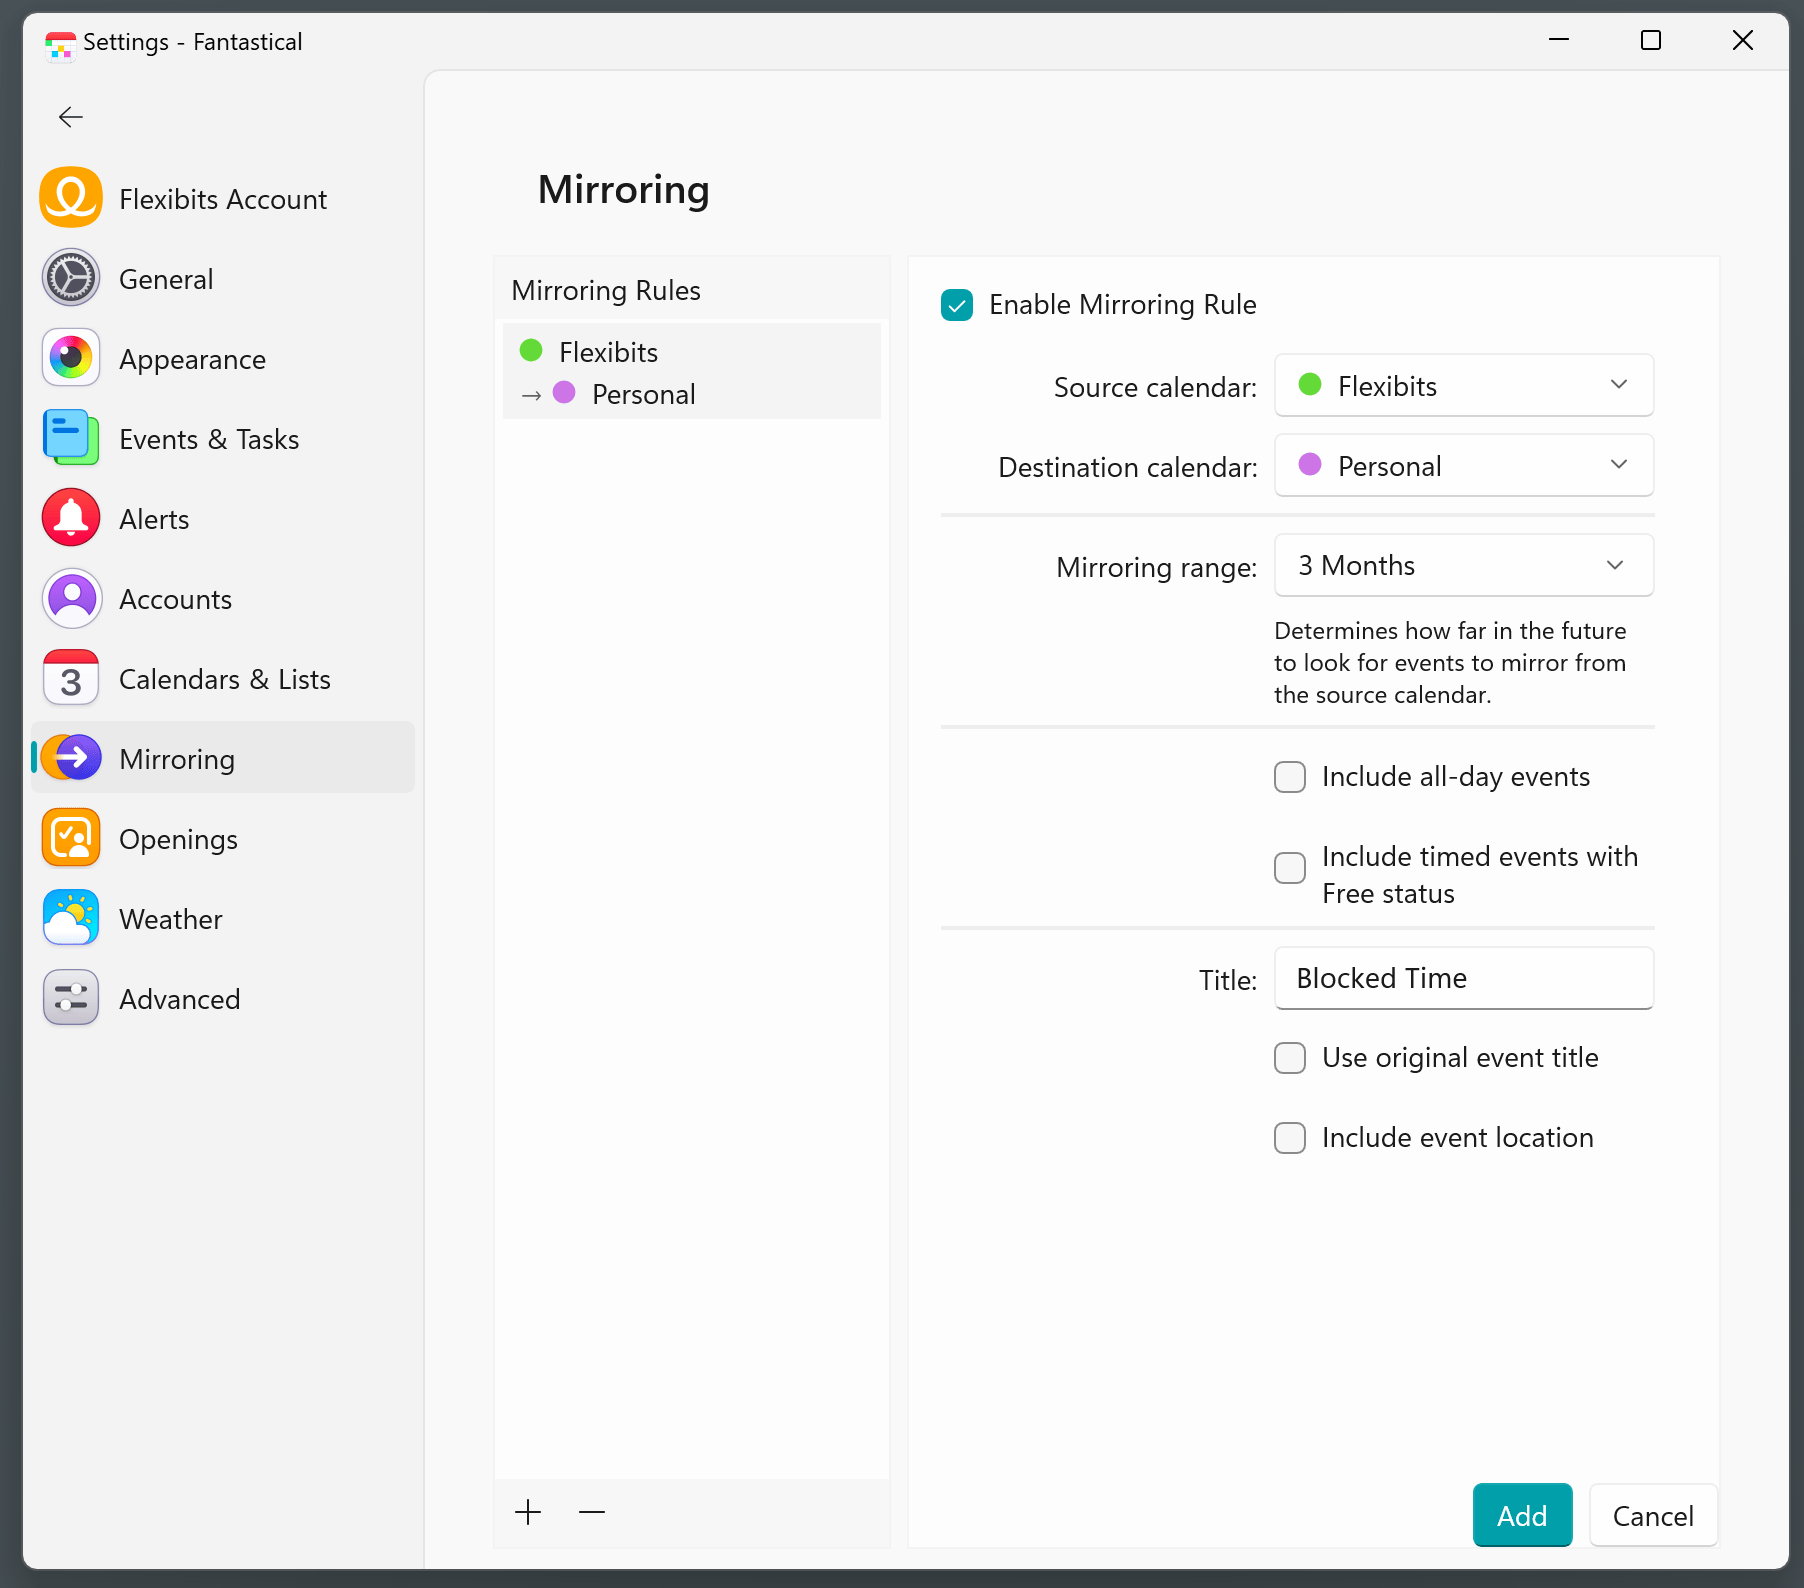Click the Advanced sliders icon
The image size is (1804, 1588).
pyautogui.click(x=71, y=998)
